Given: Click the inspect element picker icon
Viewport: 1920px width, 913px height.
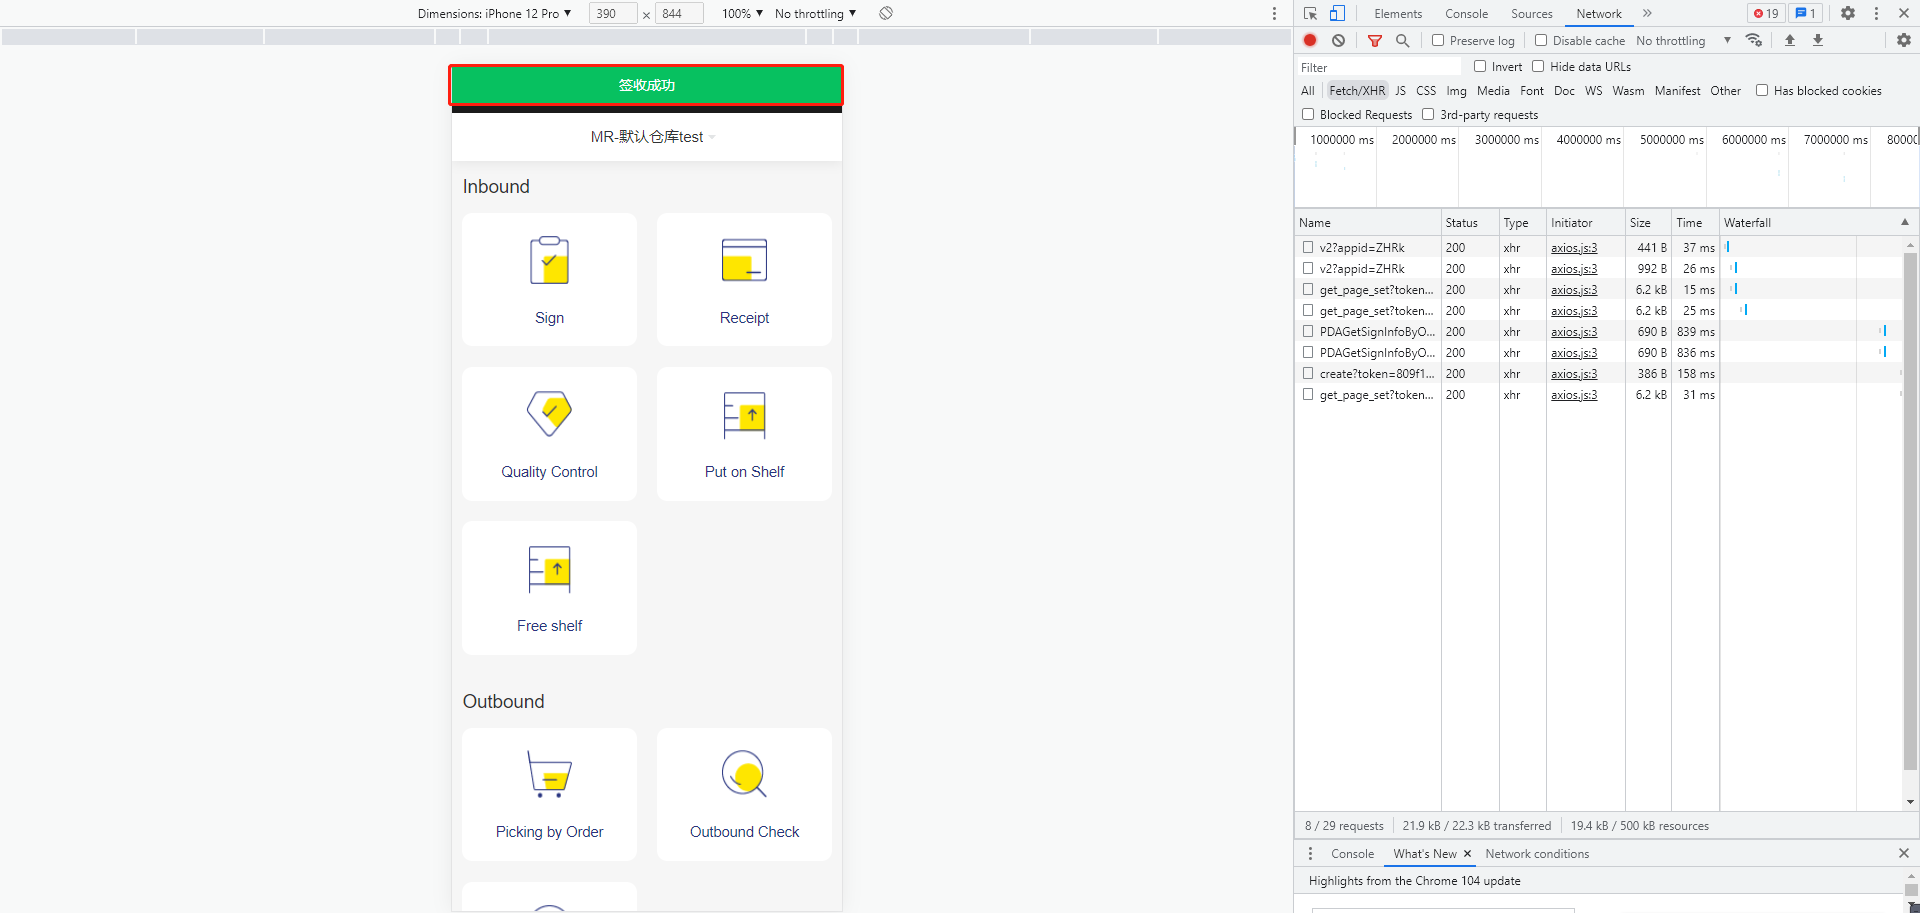Looking at the screenshot, I should click(x=1310, y=14).
